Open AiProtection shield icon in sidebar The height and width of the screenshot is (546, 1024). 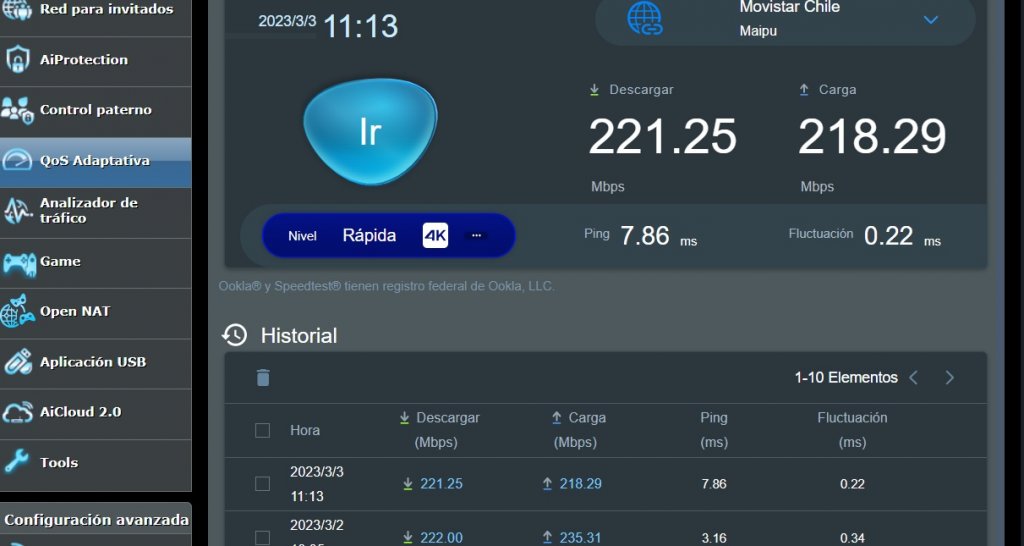[18, 59]
